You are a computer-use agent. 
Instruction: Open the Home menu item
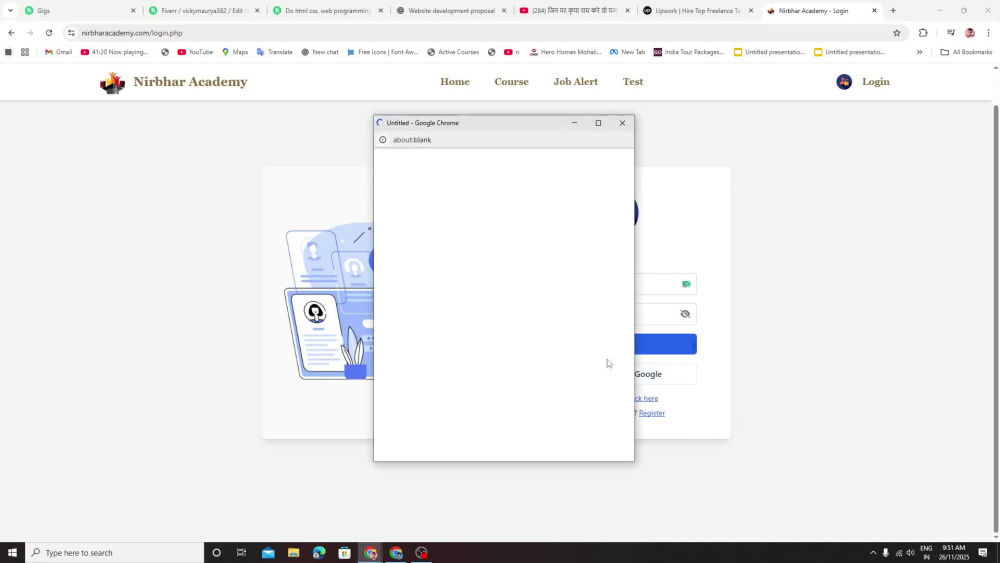coord(455,82)
